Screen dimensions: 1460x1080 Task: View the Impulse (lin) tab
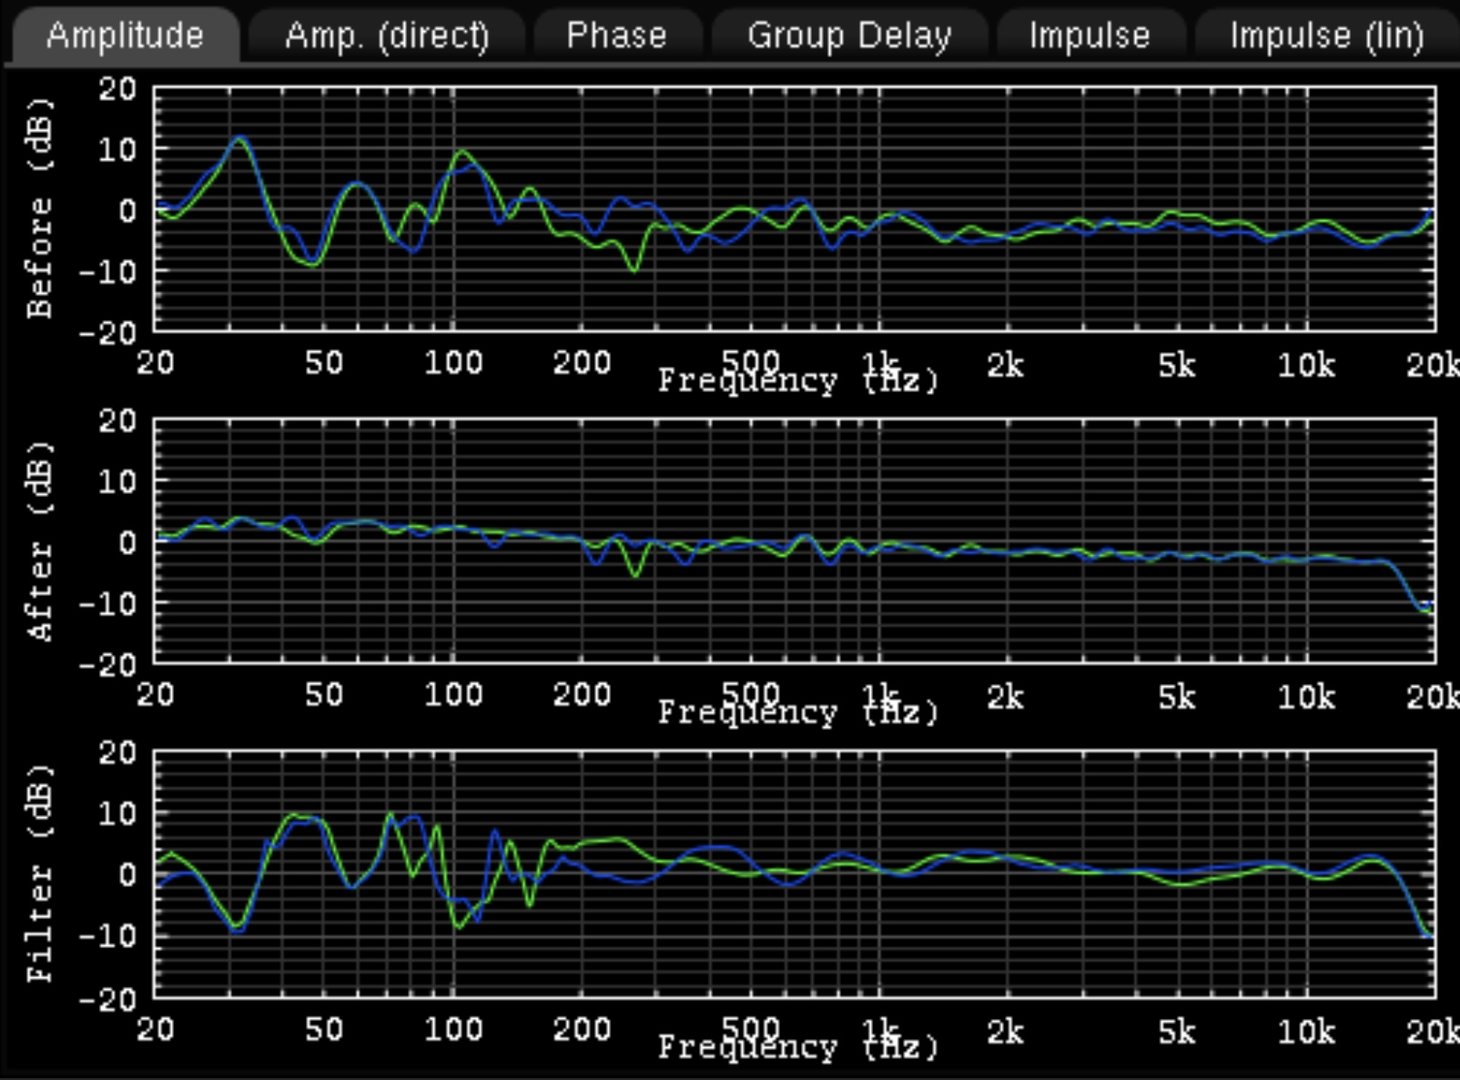1326,36
